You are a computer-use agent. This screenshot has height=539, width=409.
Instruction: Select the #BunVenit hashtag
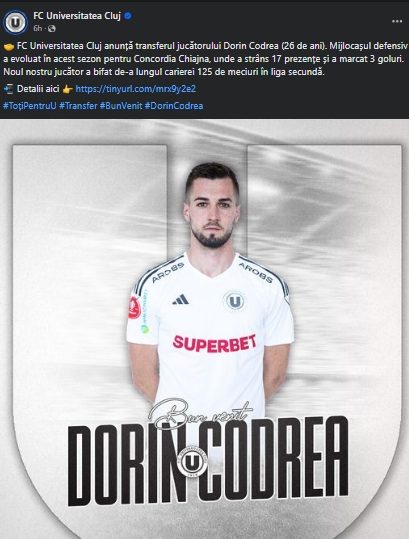[121, 106]
